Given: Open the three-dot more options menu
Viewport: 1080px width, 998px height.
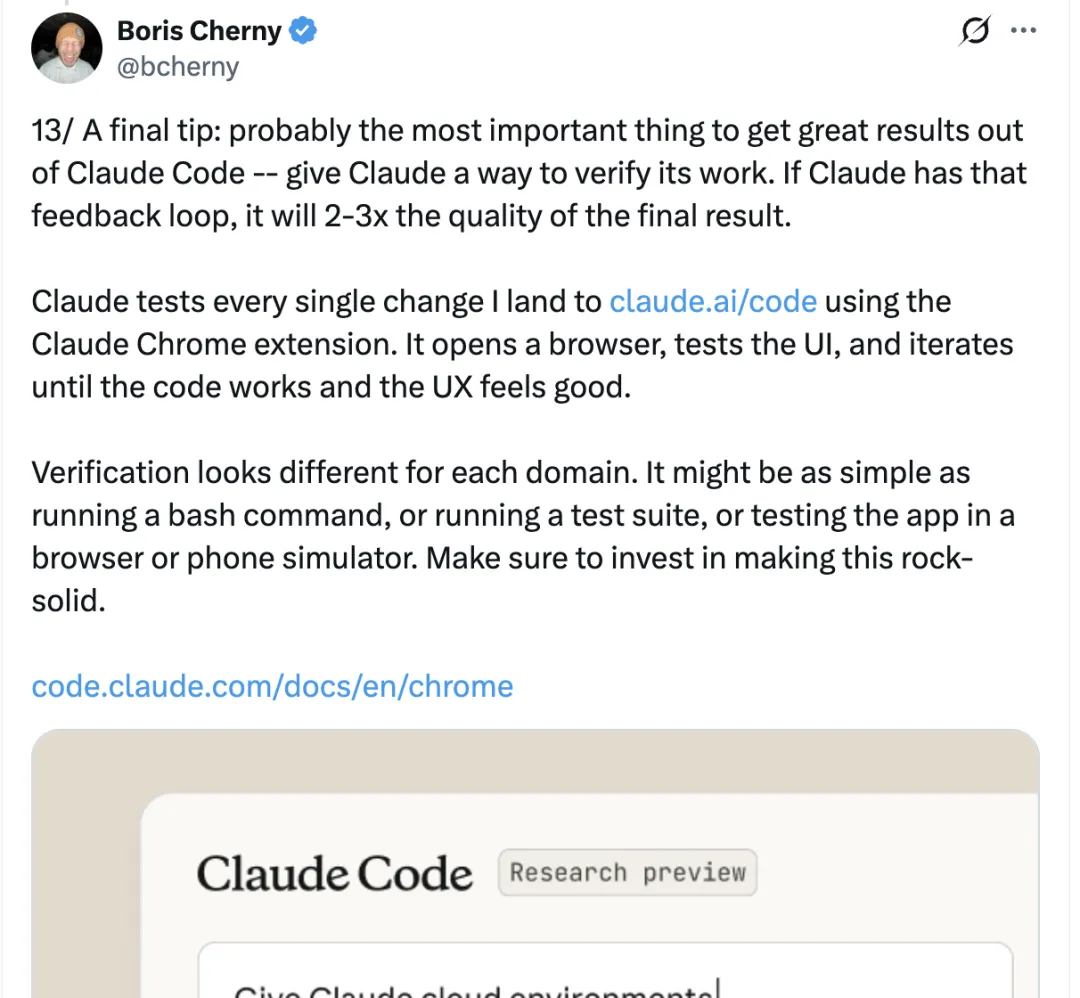Looking at the screenshot, I should point(1024,30).
